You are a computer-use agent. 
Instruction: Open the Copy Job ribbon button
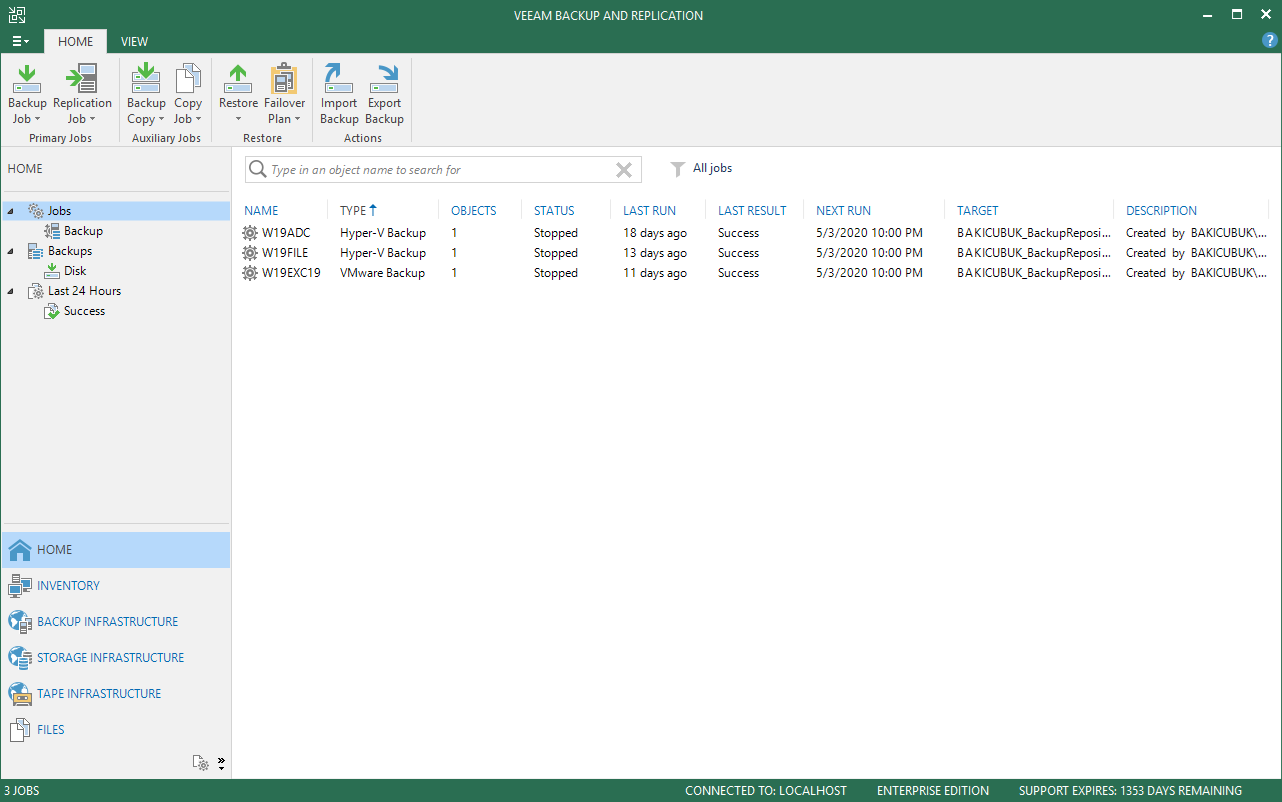[188, 95]
